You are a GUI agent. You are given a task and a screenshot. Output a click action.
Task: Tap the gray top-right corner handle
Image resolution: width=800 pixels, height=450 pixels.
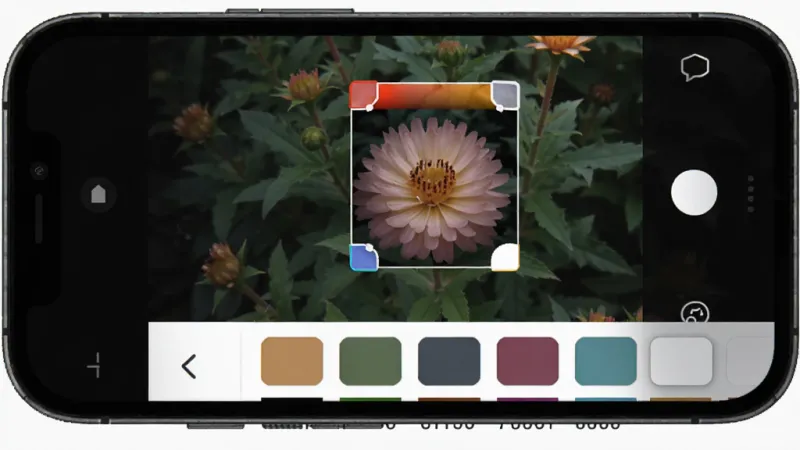tap(505, 95)
